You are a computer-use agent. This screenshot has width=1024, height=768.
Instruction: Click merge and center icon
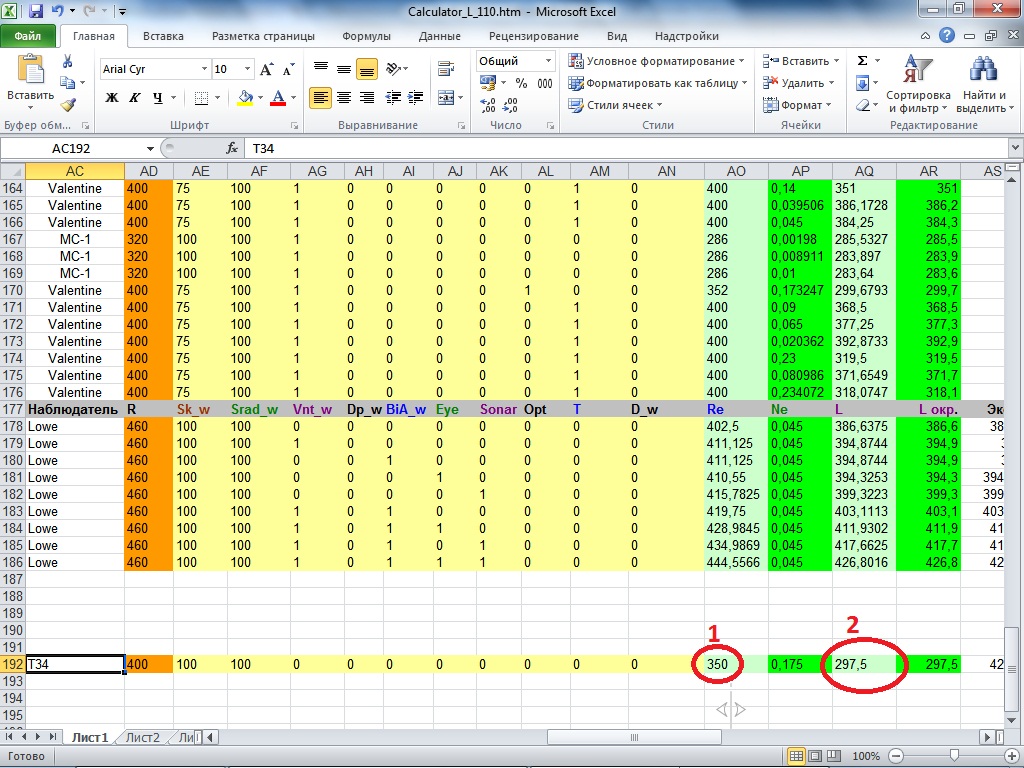[446, 98]
